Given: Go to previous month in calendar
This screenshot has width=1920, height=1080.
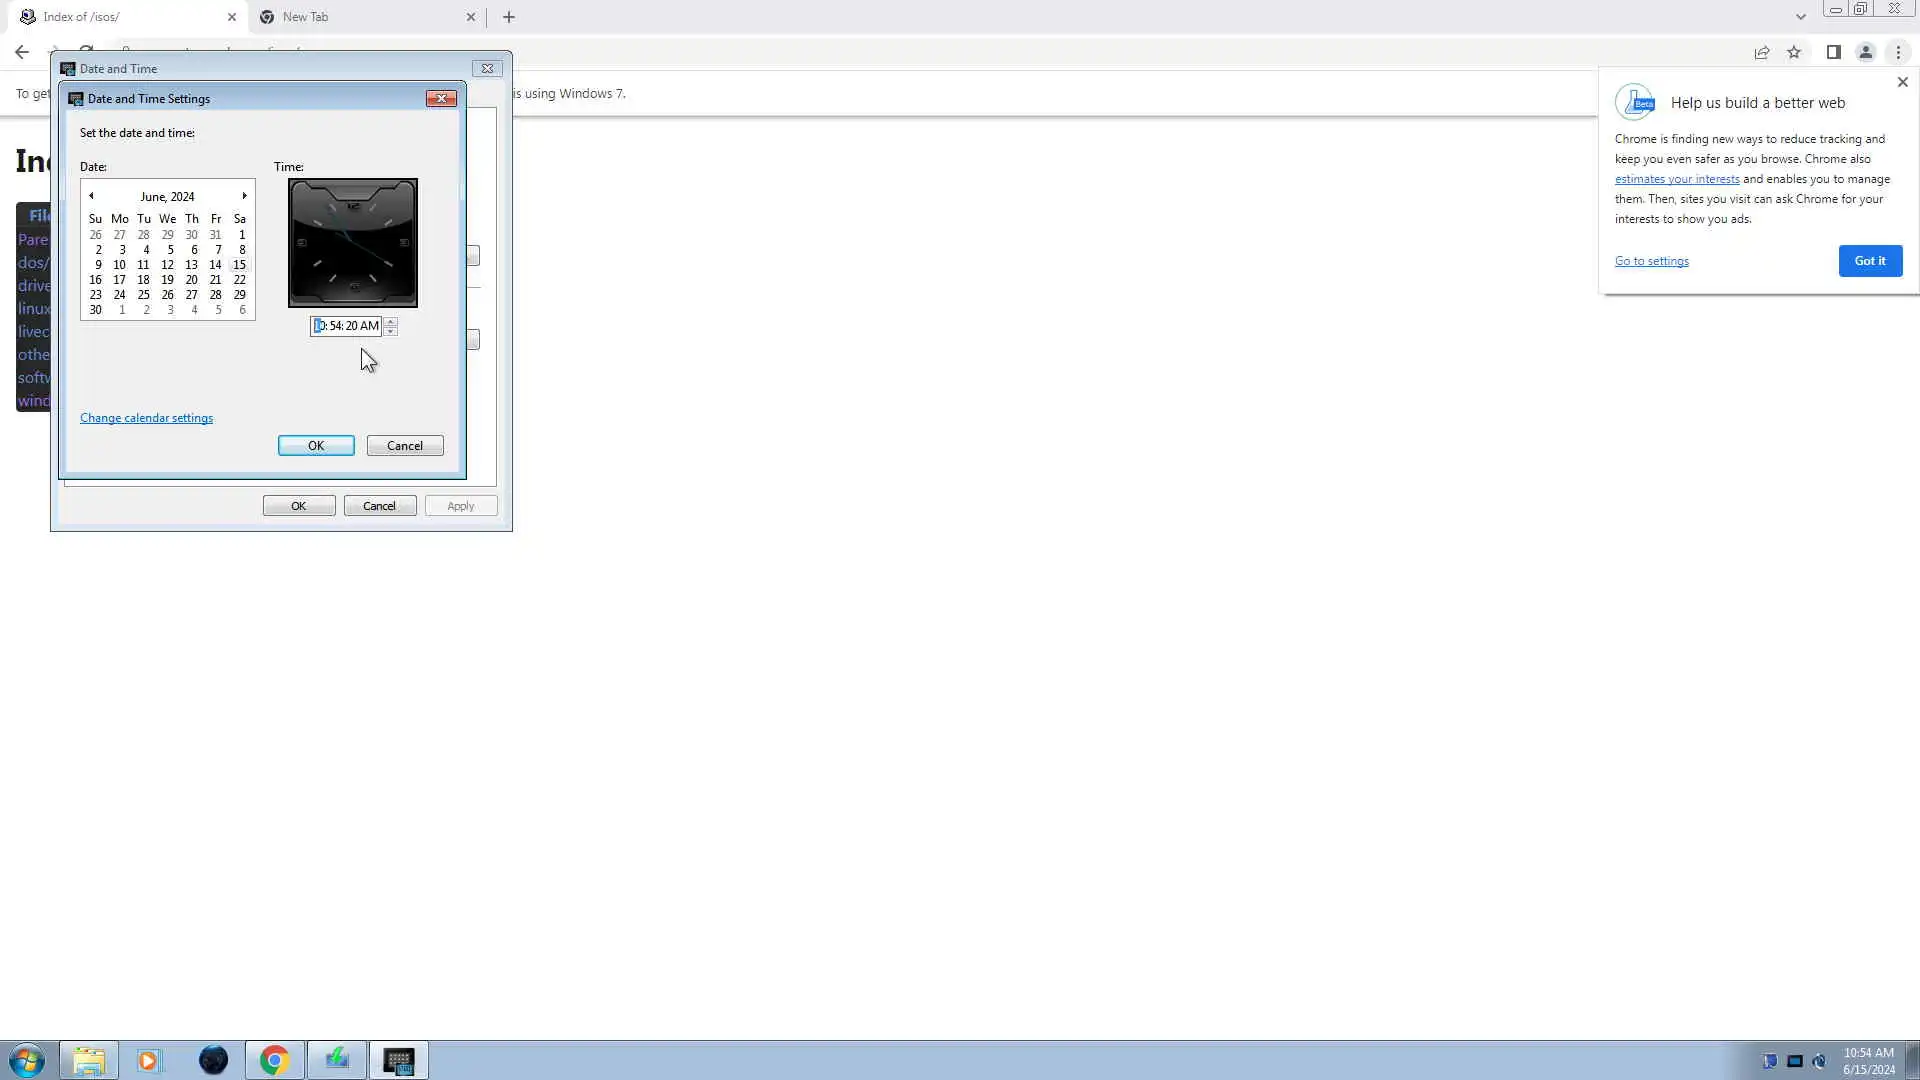Looking at the screenshot, I should pos(91,196).
